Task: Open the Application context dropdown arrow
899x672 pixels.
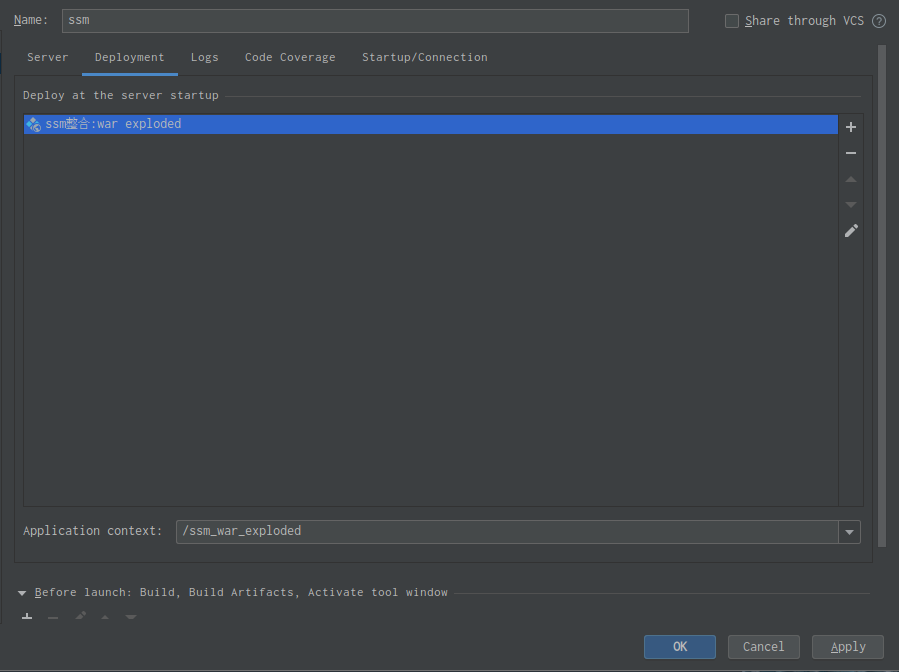Action: coord(849,532)
